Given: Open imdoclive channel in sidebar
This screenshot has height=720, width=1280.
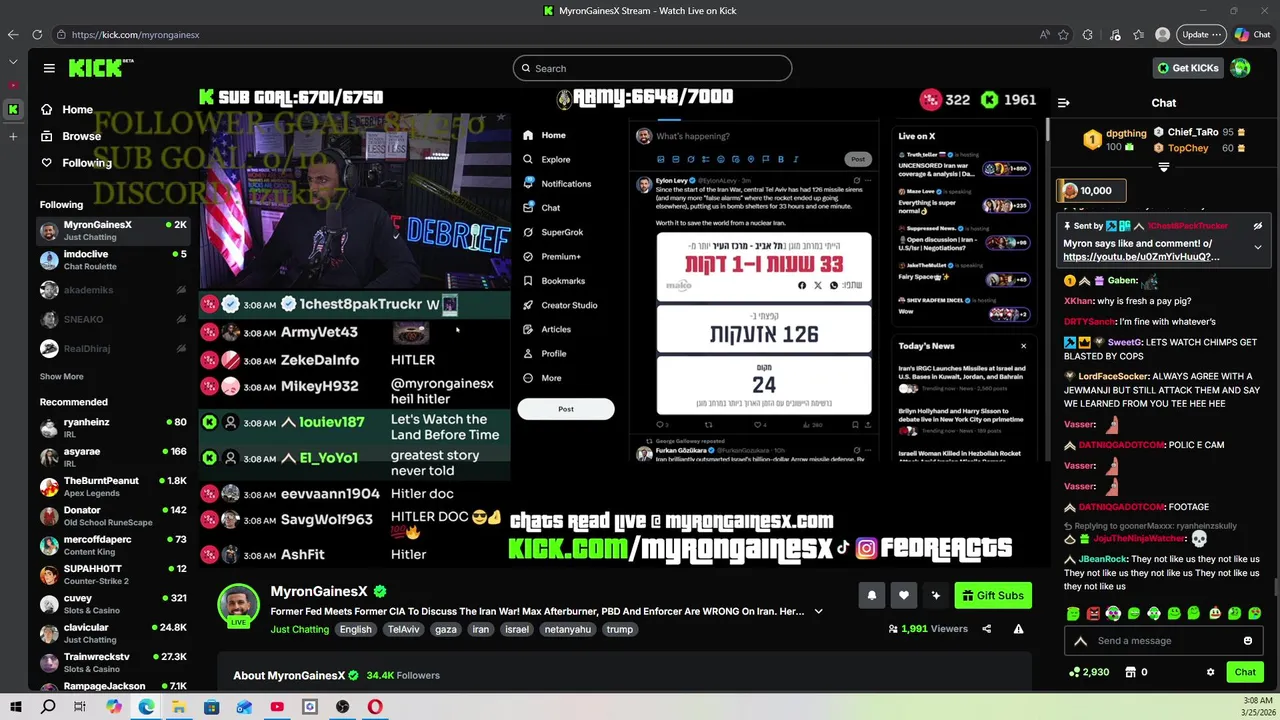Looking at the screenshot, I should coord(112,260).
